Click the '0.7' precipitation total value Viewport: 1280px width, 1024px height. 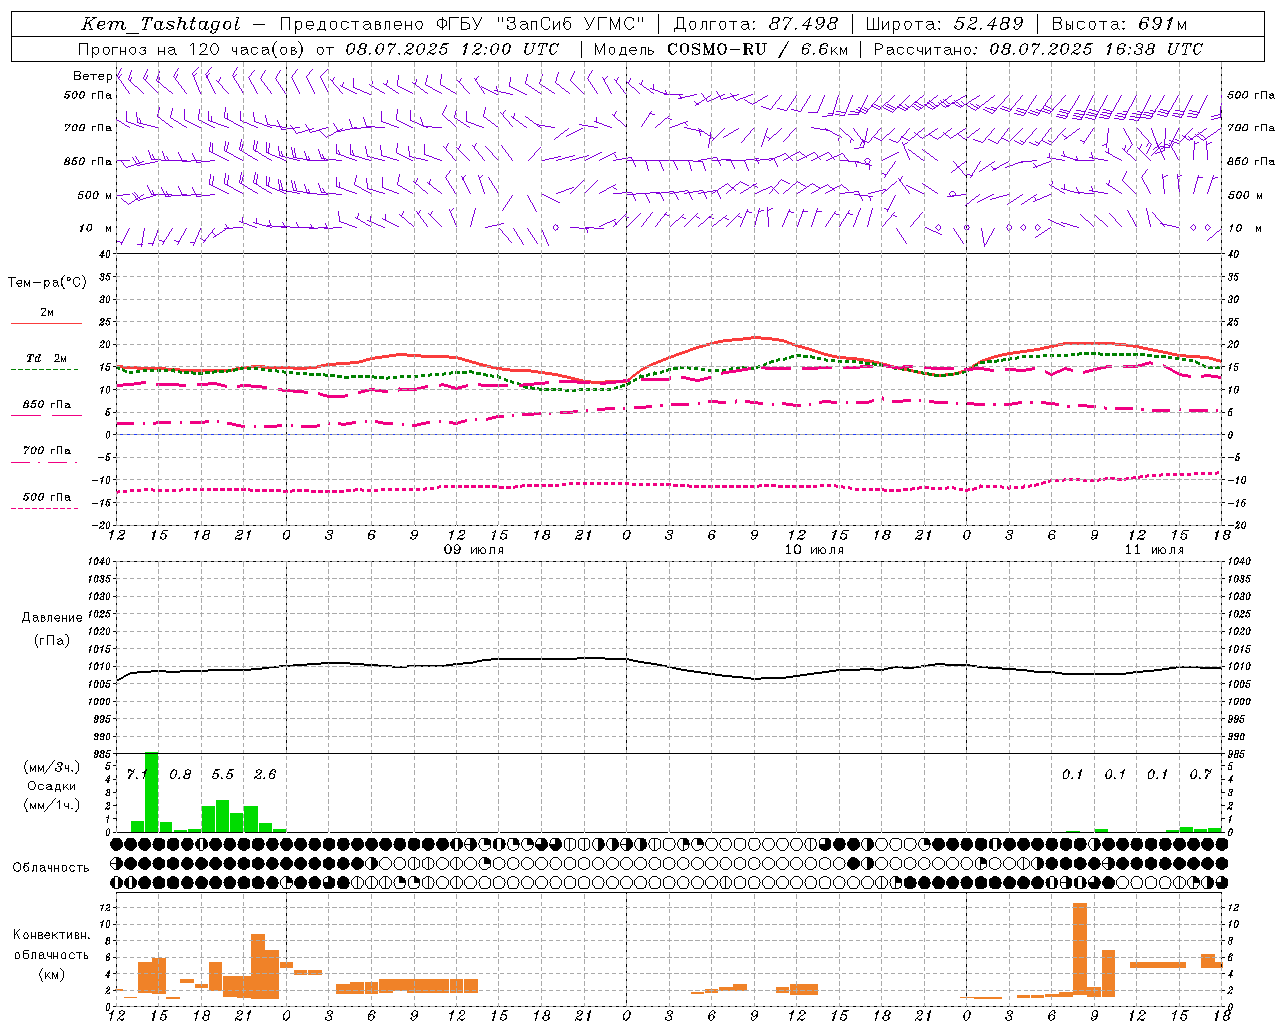click(x=1200, y=775)
